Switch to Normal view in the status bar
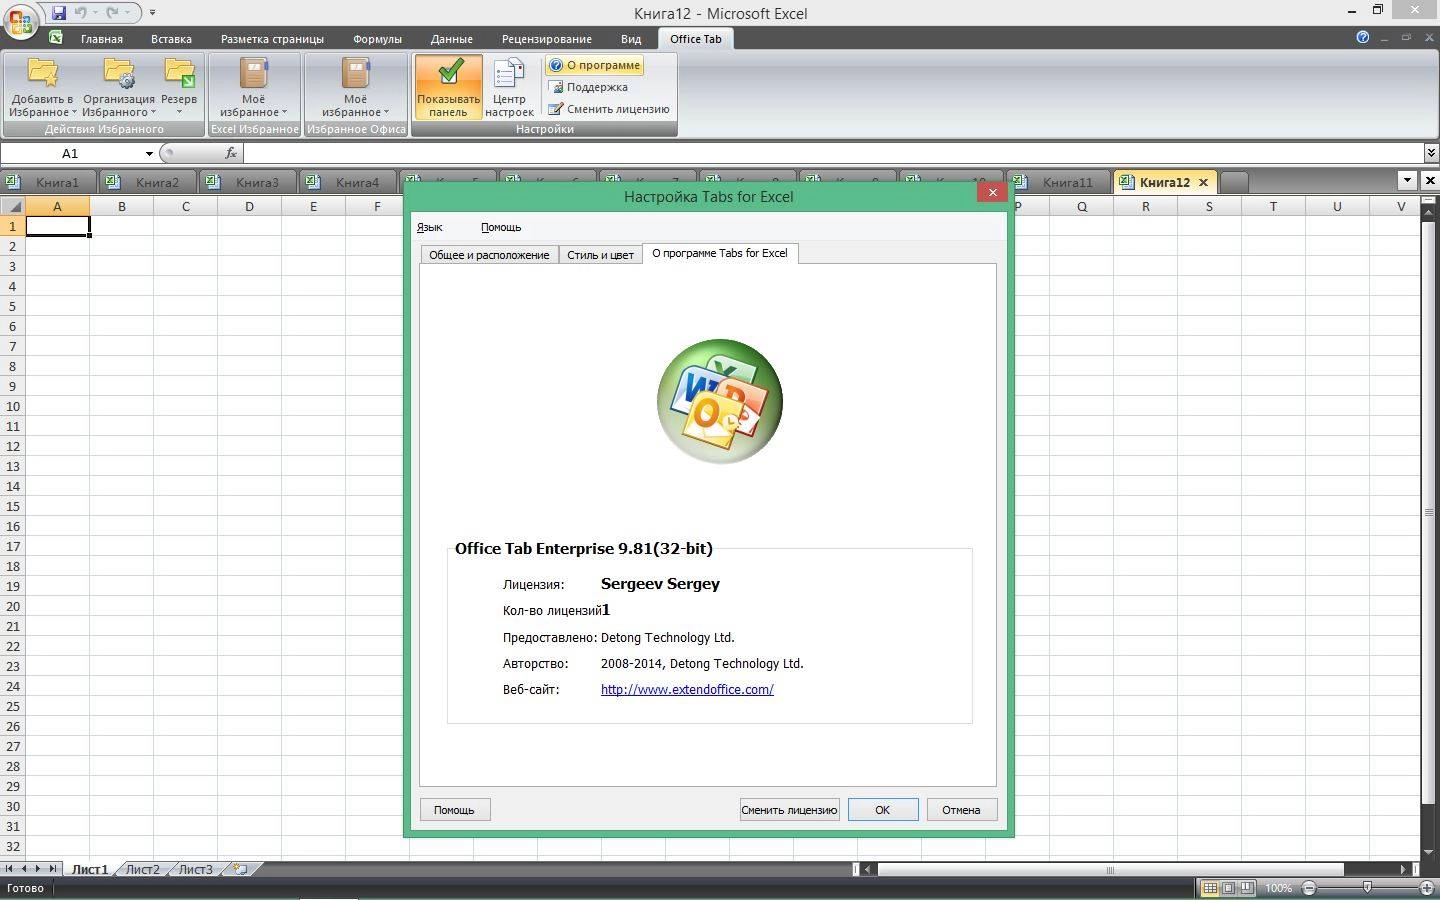Screen dimensions: 1440x900 click(1210, 888)
